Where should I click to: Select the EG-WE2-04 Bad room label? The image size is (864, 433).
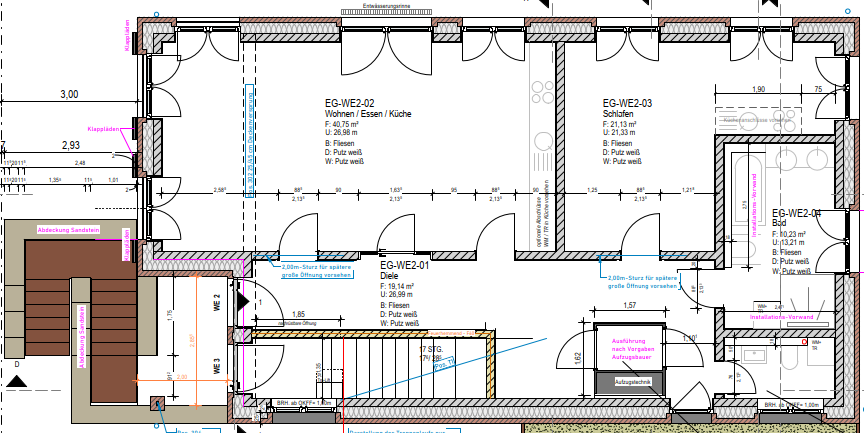(795, 213)
